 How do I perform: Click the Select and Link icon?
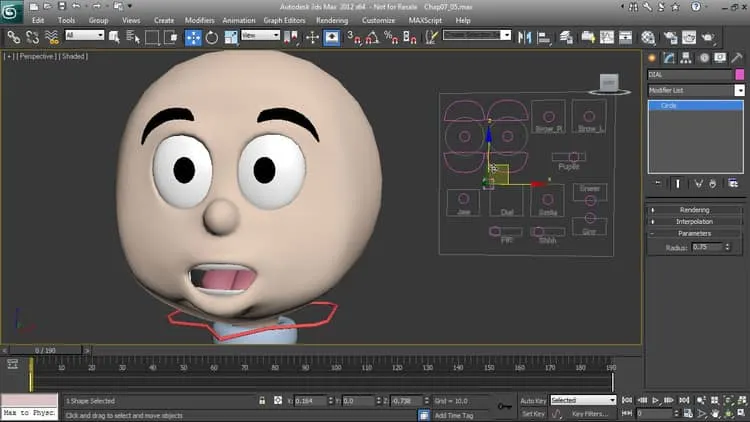click(x=13, y=37)
